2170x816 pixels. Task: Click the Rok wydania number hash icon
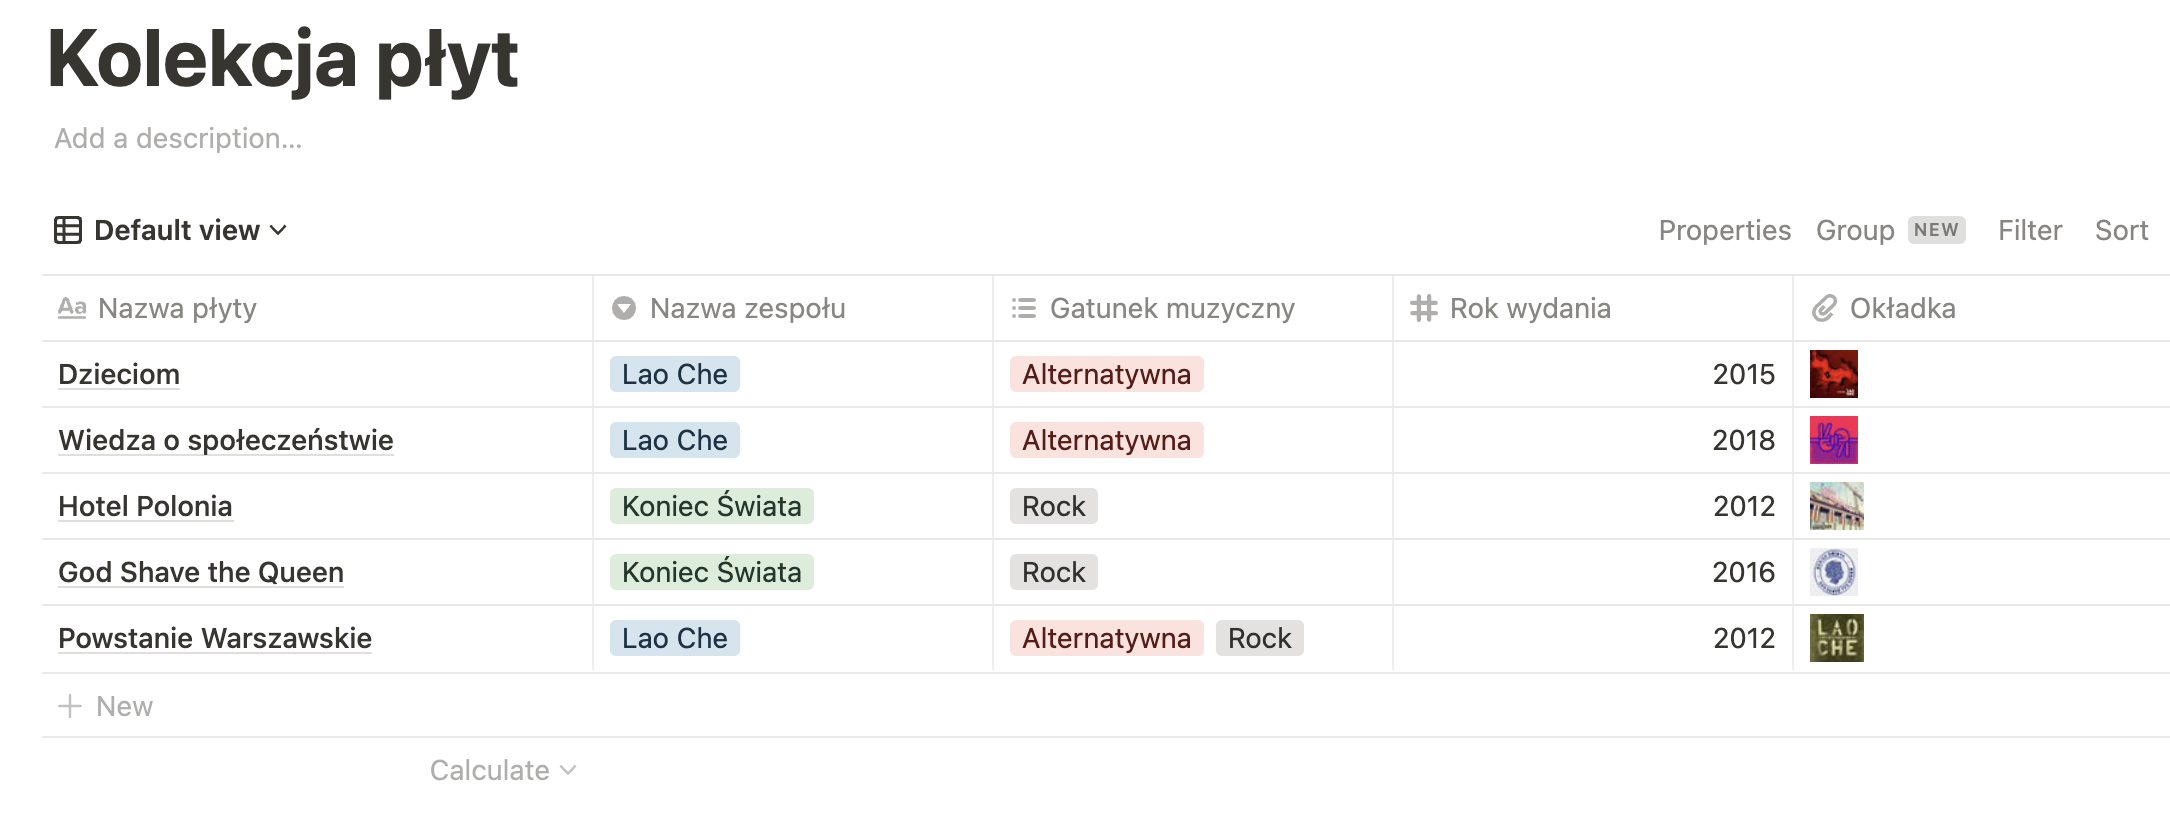(1423, 308)
